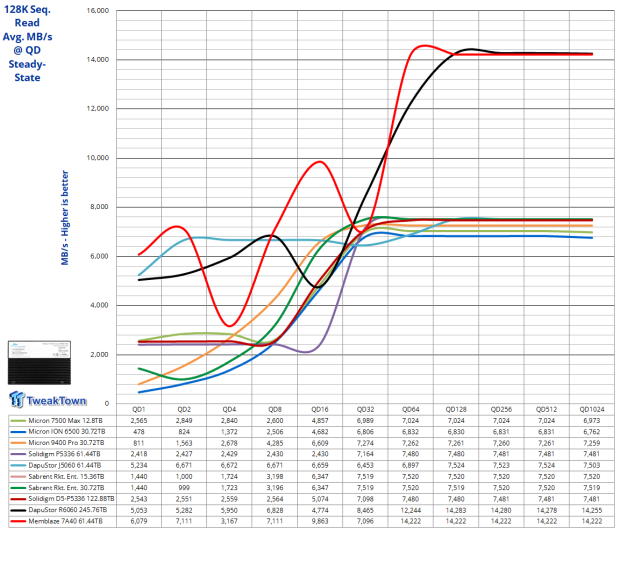The height and width of the screenshot is (568, 620).
Task: Click the QD1 column header
Action: point(139,409)
